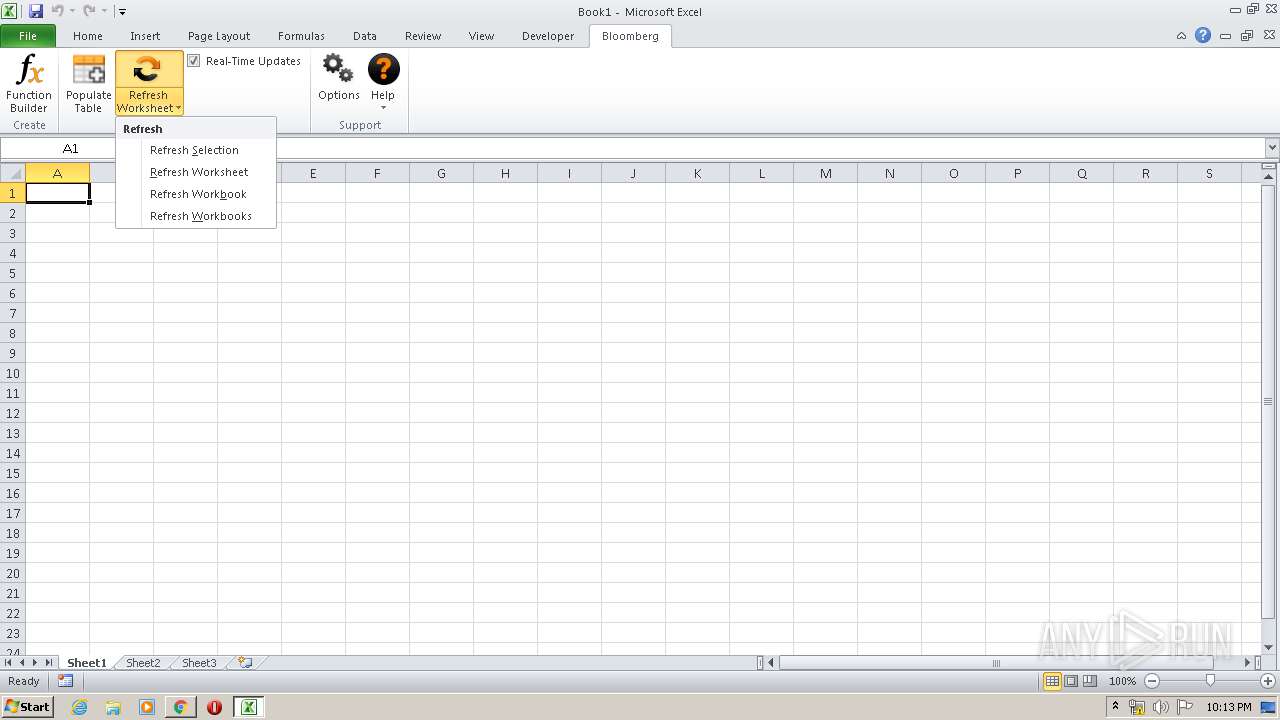This screenshot has width=1280, height=720.
Task: Expand the Help dropdown arrow
Action: (384, 108)
